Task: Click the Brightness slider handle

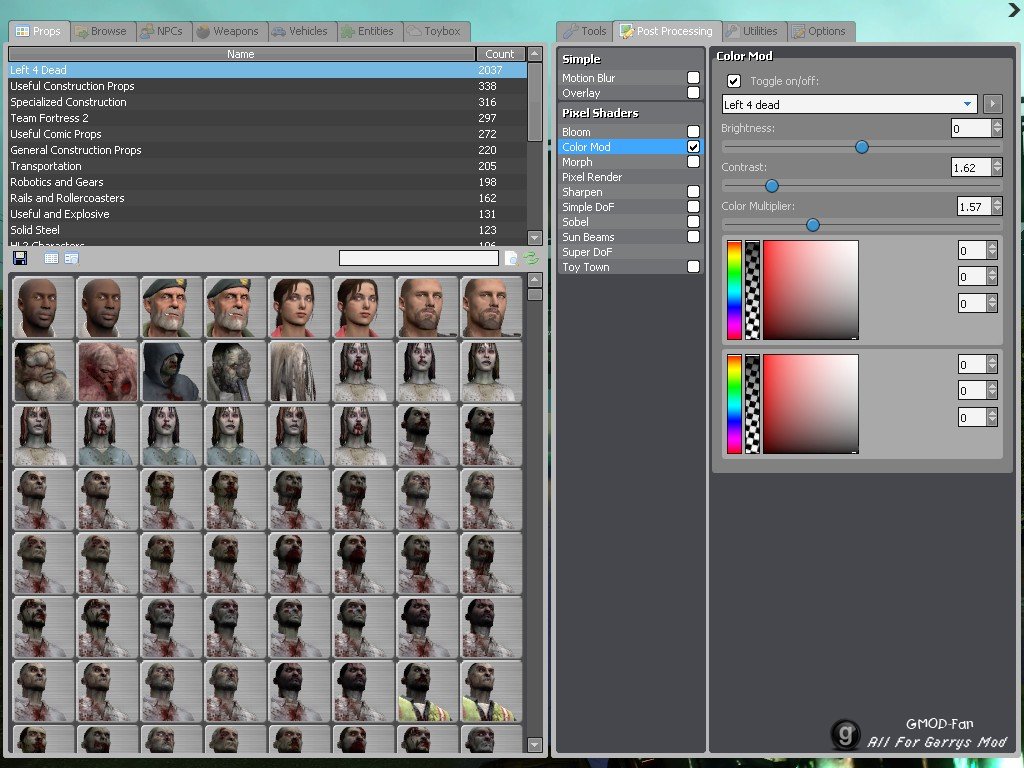Action: 862,147
